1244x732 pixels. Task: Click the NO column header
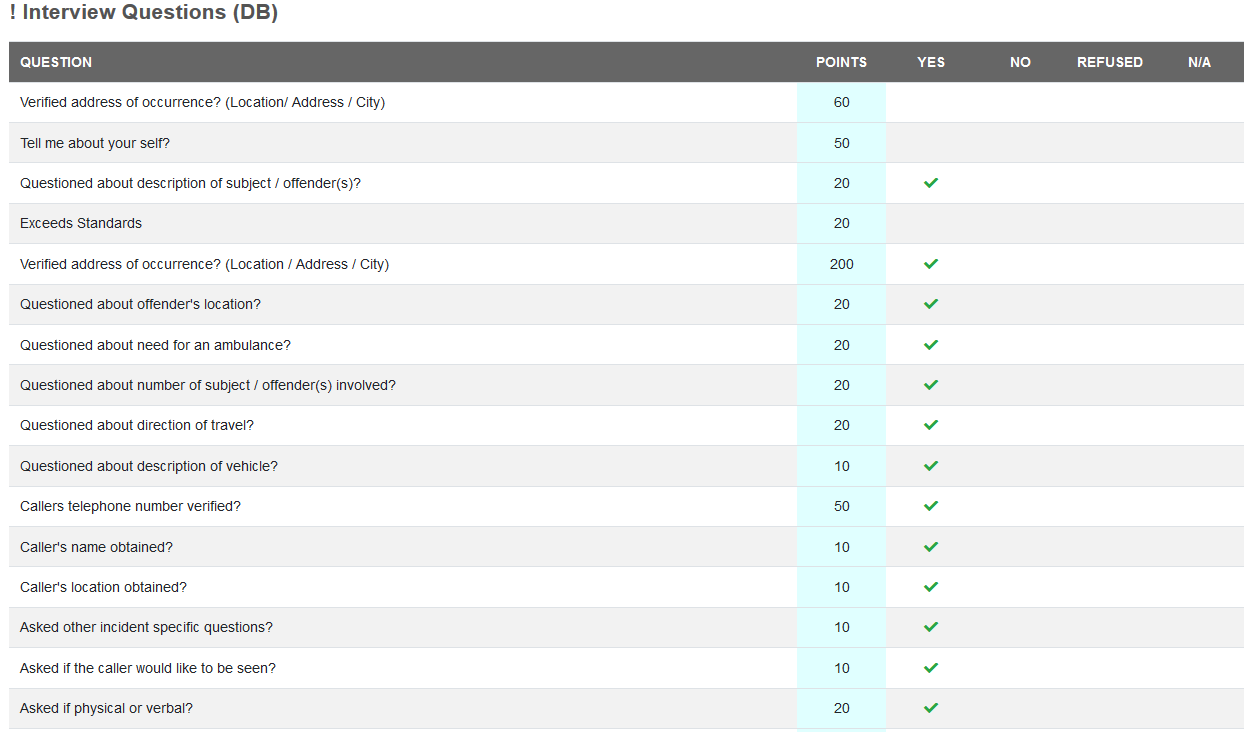(x=1020, y=62)
